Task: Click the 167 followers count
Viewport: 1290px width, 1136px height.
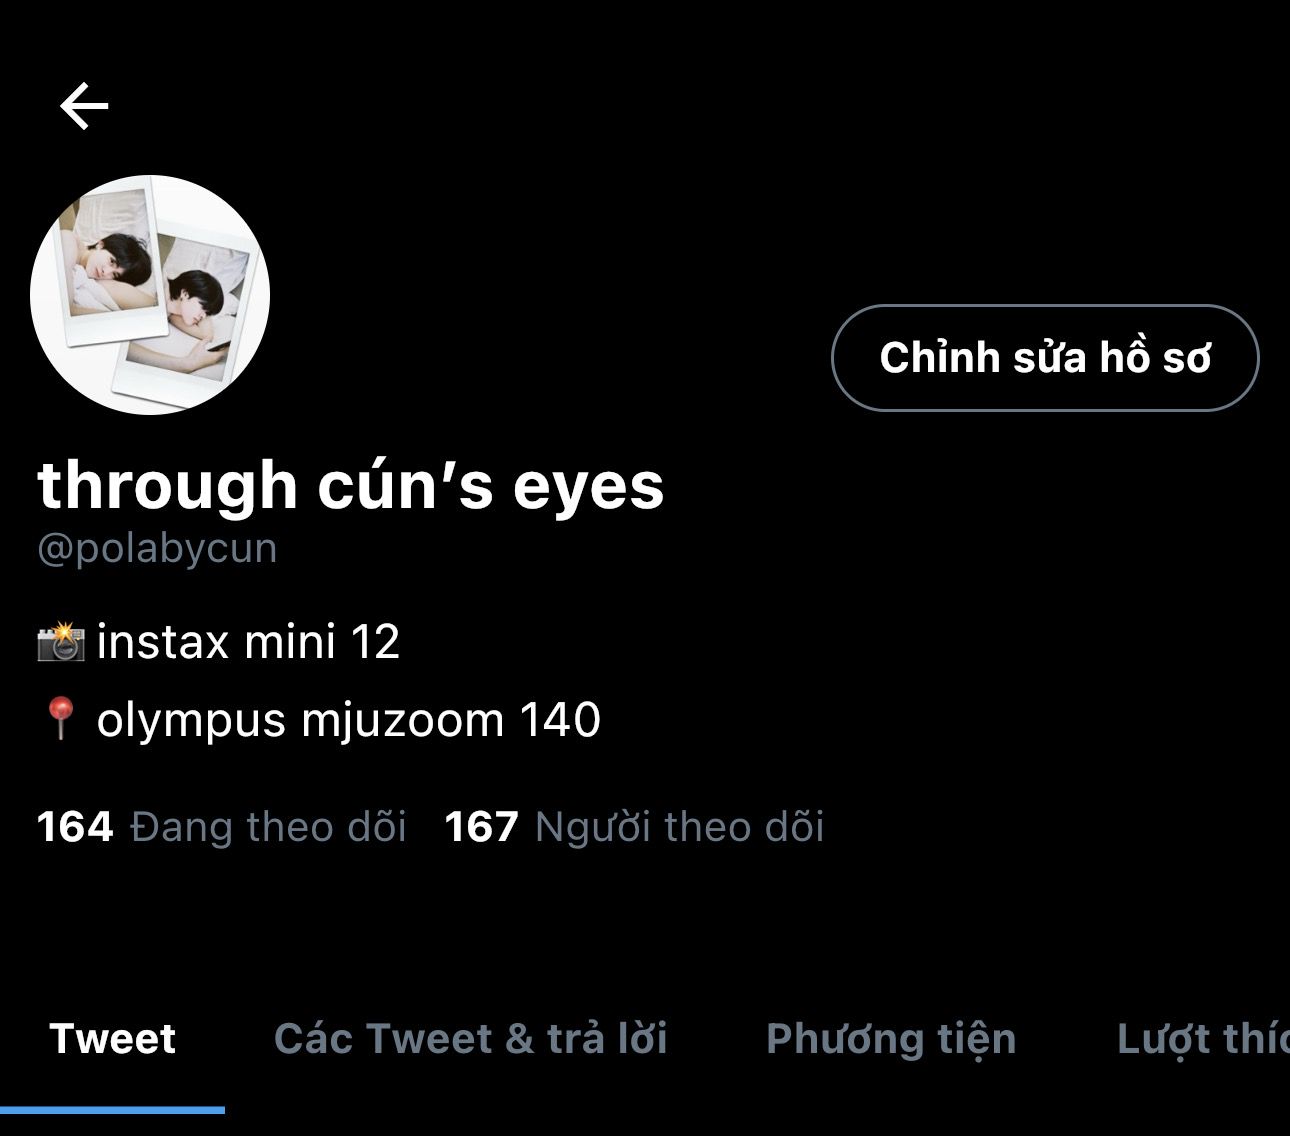Action: 481,827
